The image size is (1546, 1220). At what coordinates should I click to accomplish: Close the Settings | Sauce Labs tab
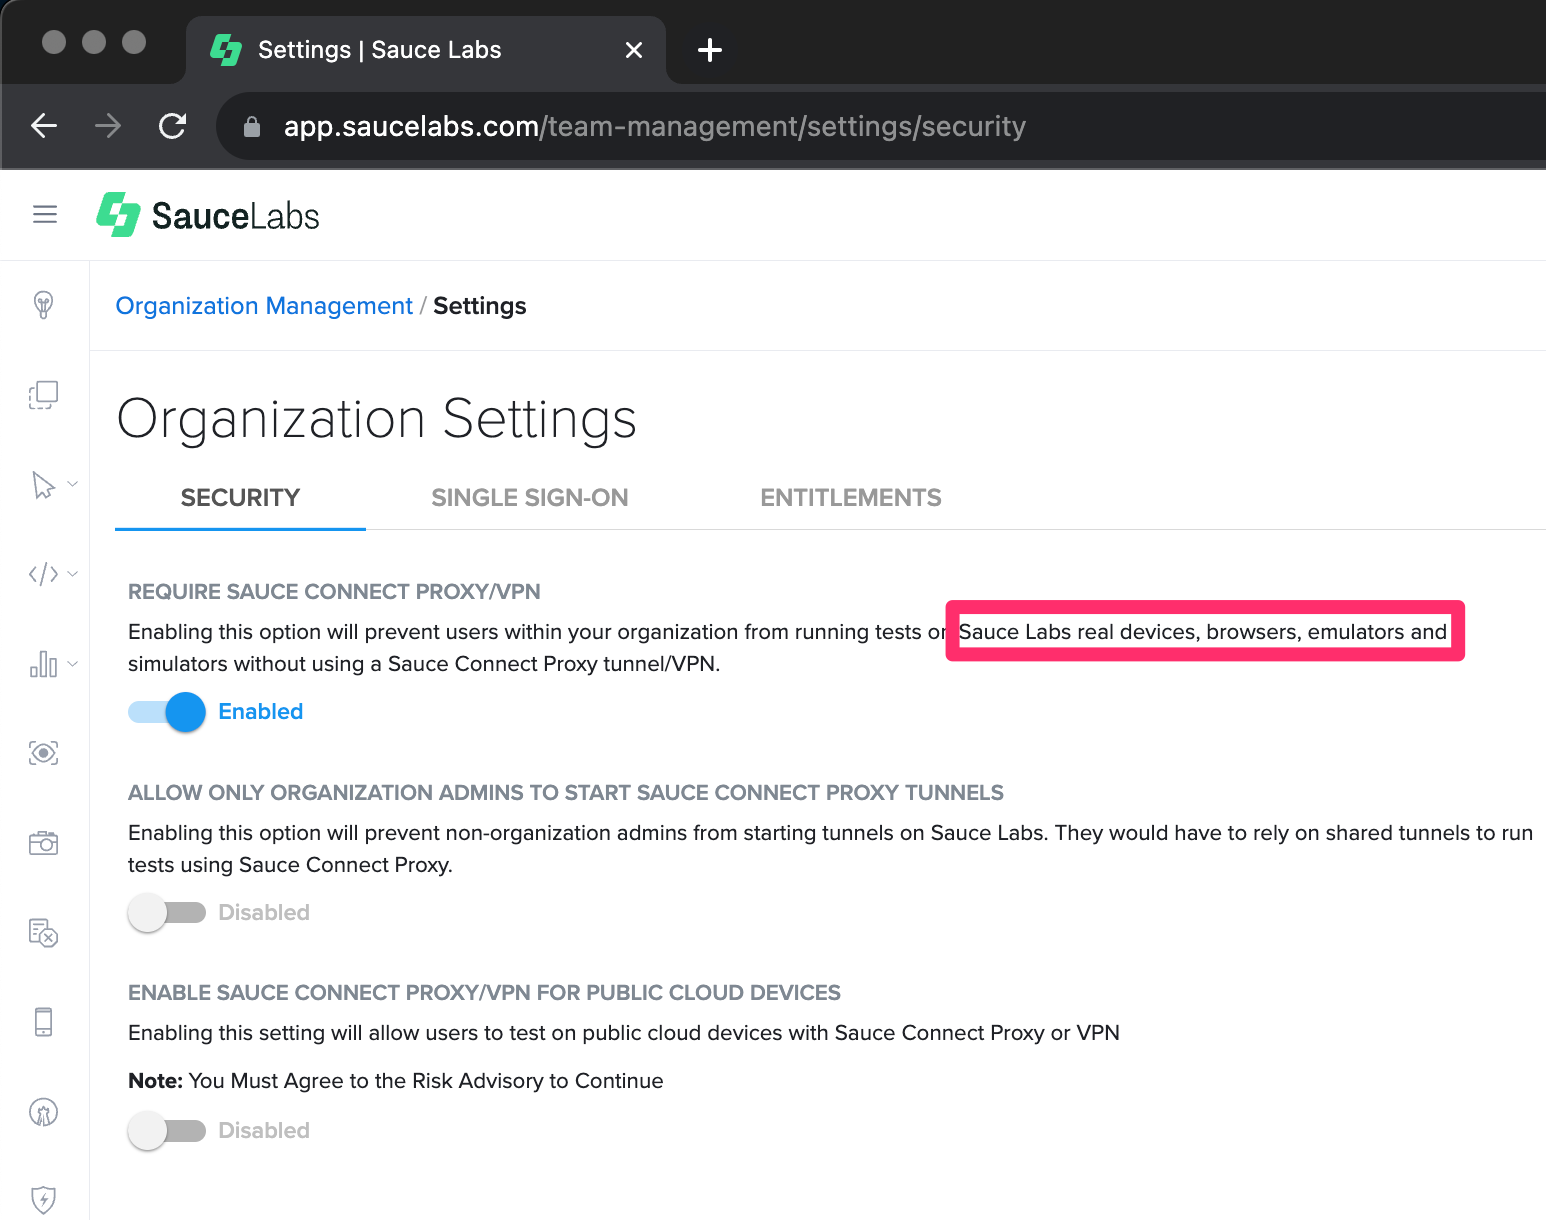(x=634, y=50)
